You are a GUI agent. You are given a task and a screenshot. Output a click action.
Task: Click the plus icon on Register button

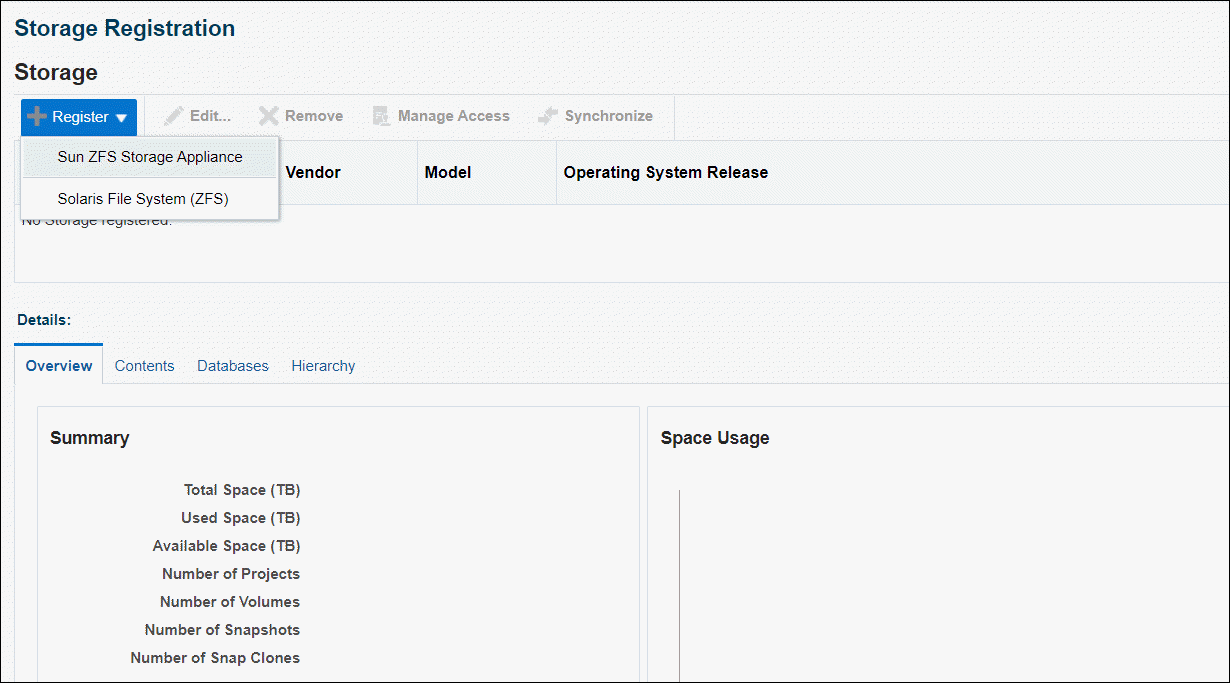[x=37, y=117]
